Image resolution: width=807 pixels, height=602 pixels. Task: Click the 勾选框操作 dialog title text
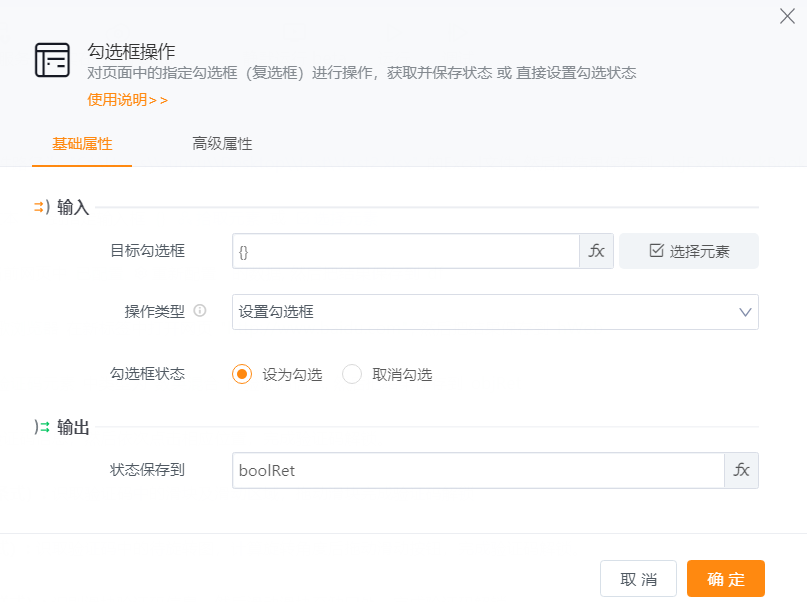132,51
